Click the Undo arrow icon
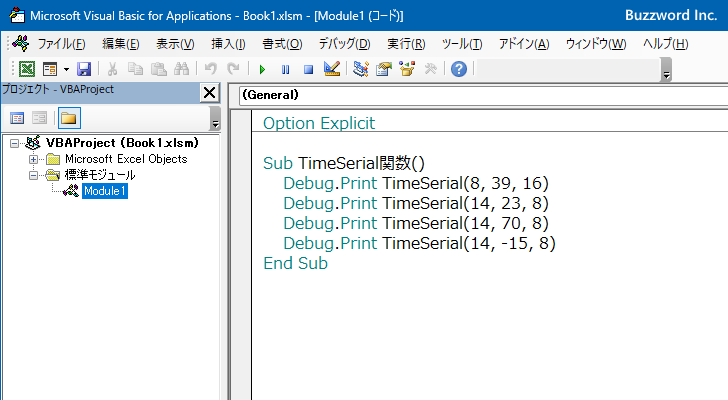This screenshot has height=400, width=728. pyautogui.click(x=210, y=69)
